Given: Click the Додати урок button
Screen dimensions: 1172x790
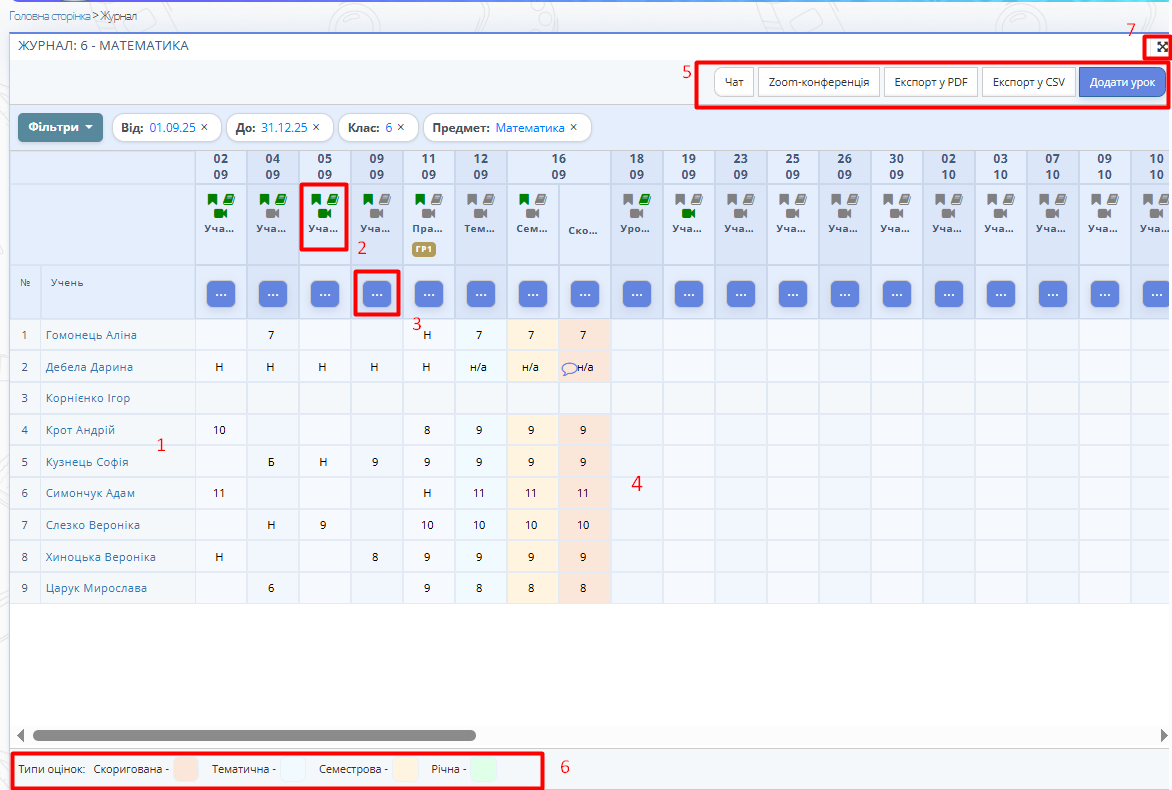Looking at the screenshot, I should coord(1121,82).
